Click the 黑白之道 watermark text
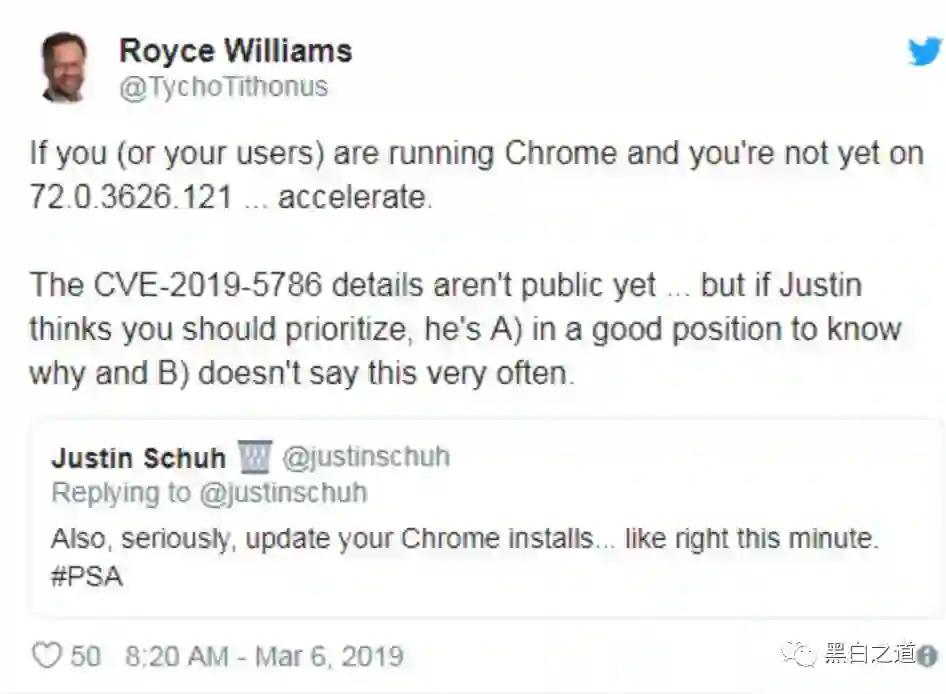The width and height of the screenshot is (946, 694). (870, 655)
